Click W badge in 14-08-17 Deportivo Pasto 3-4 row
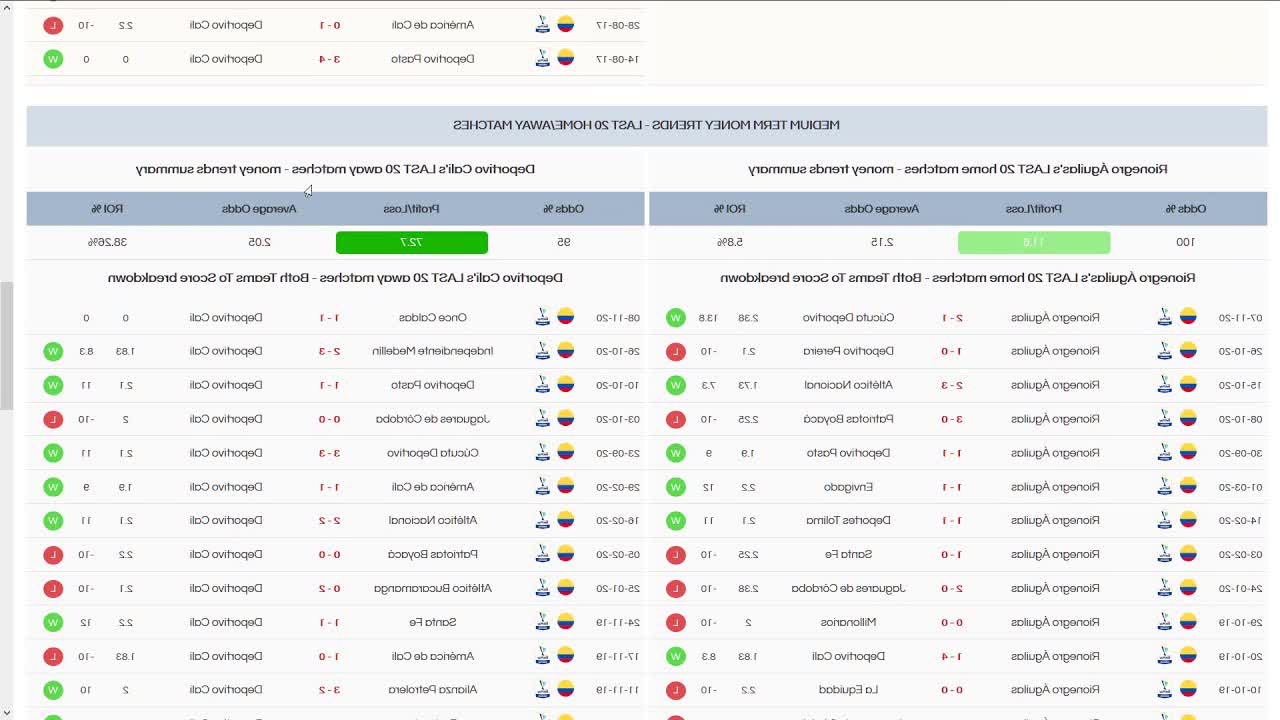This screenshot has width=1280, height=720. tap(54, 59)
